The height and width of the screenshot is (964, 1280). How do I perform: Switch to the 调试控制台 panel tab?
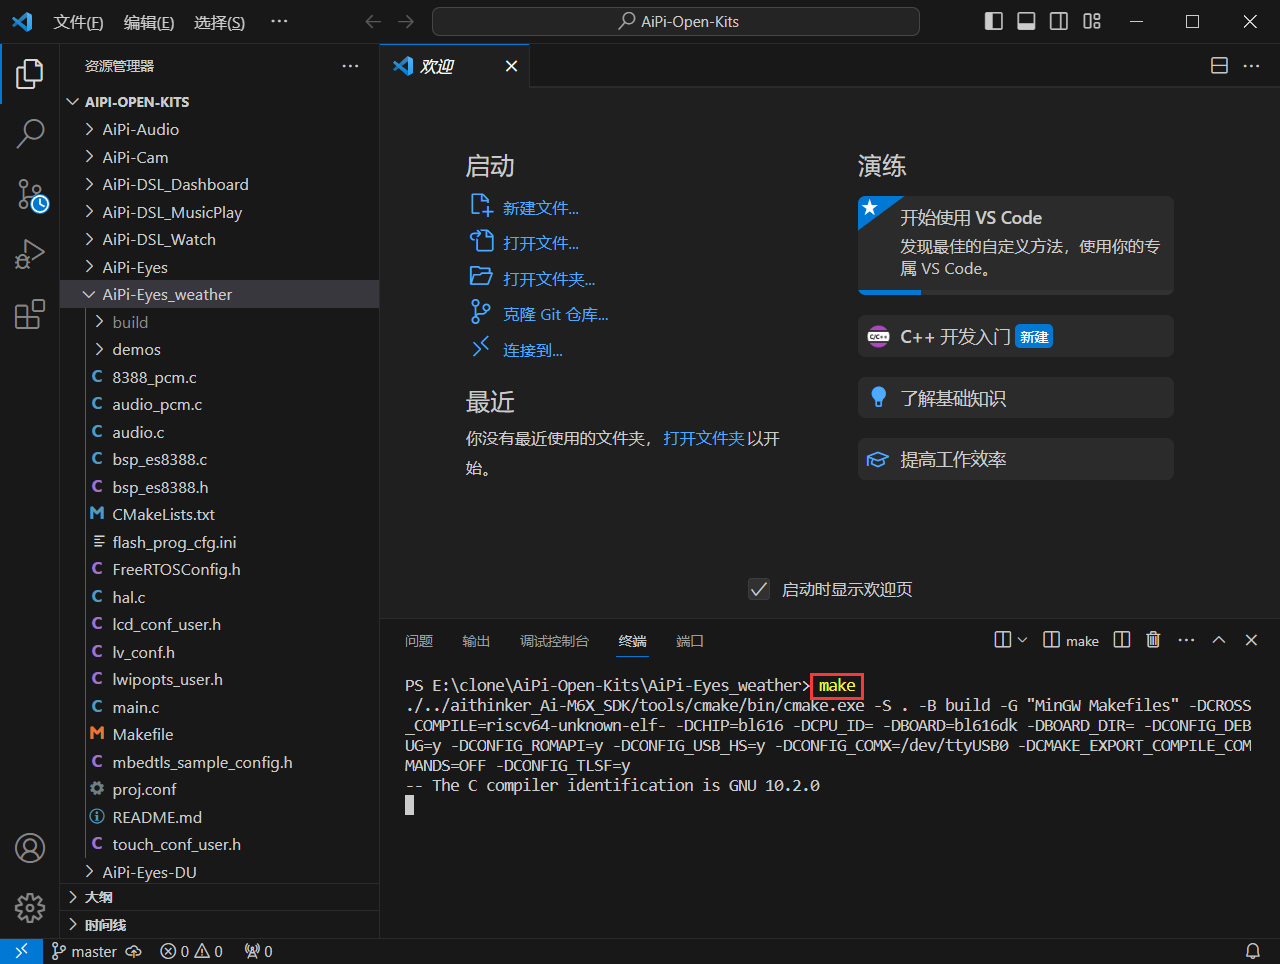coord(554,641)
